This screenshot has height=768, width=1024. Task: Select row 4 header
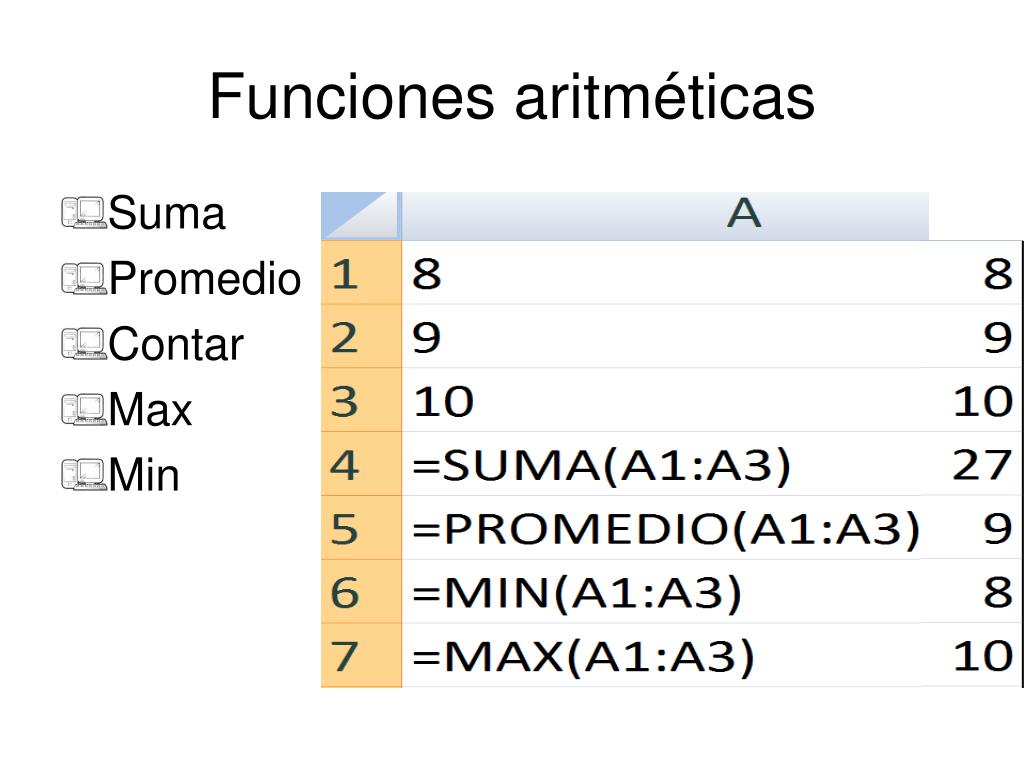click(x=361, y=464)
